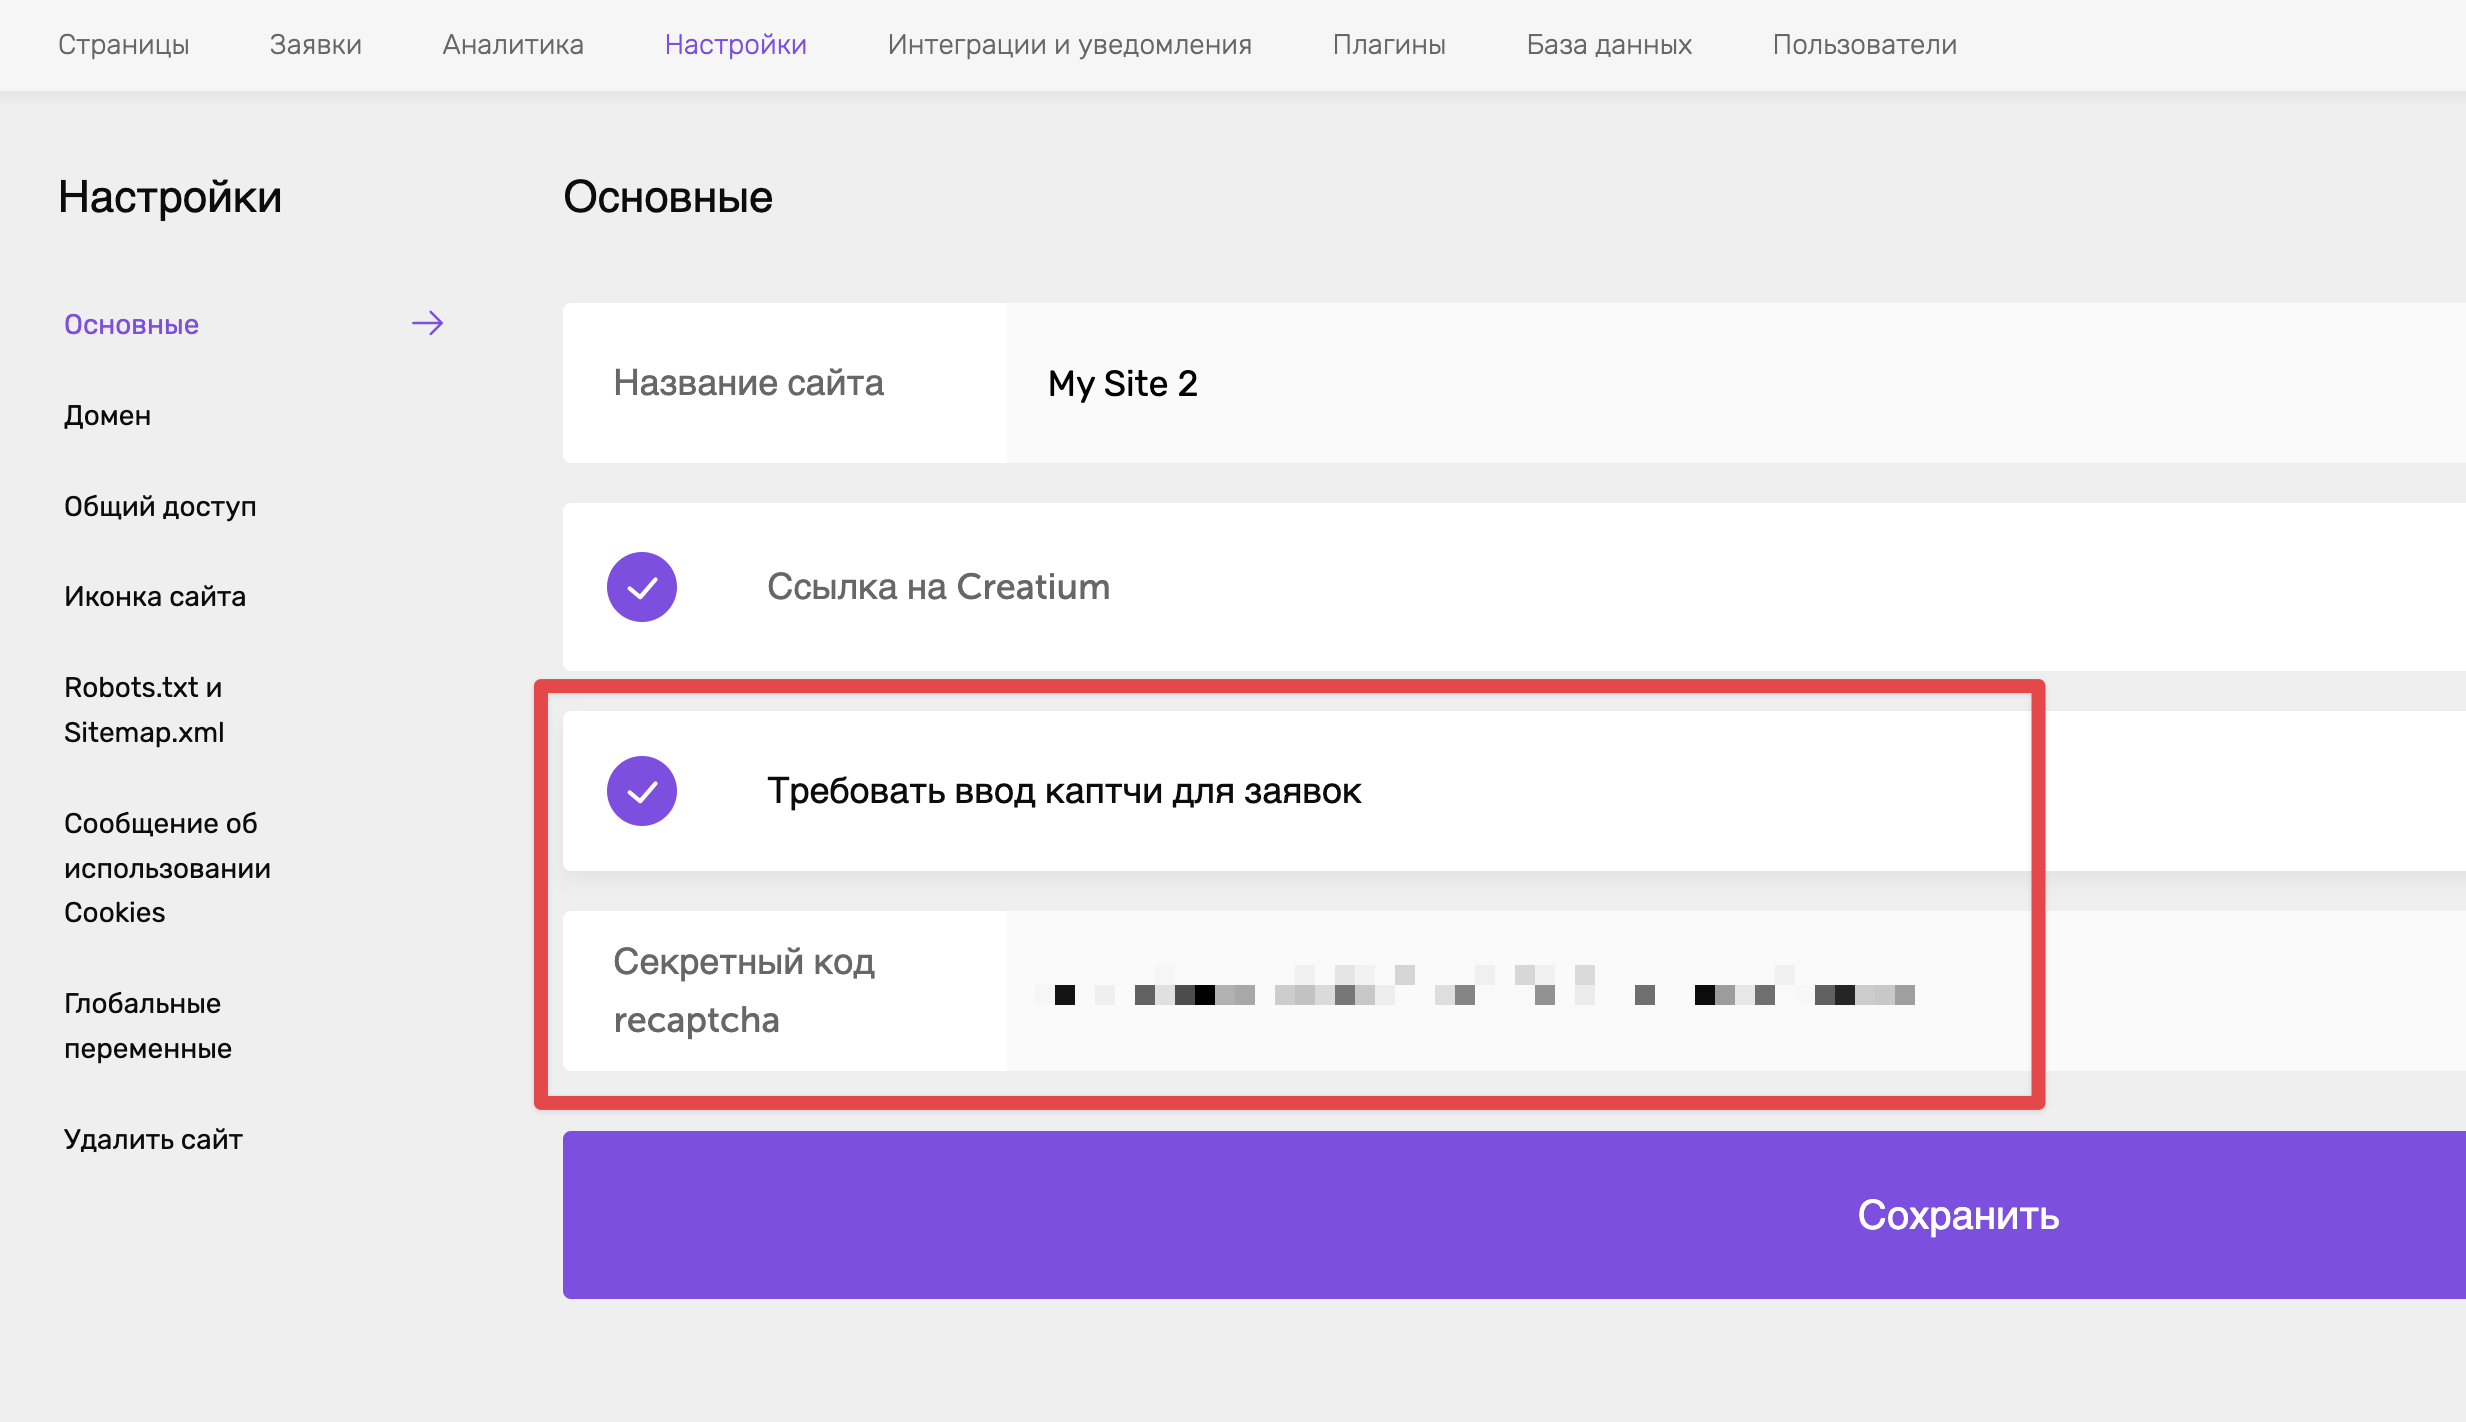2466x1422 pixels.
Task: Click the Название сайта input field
Action: click(1736, 383)
